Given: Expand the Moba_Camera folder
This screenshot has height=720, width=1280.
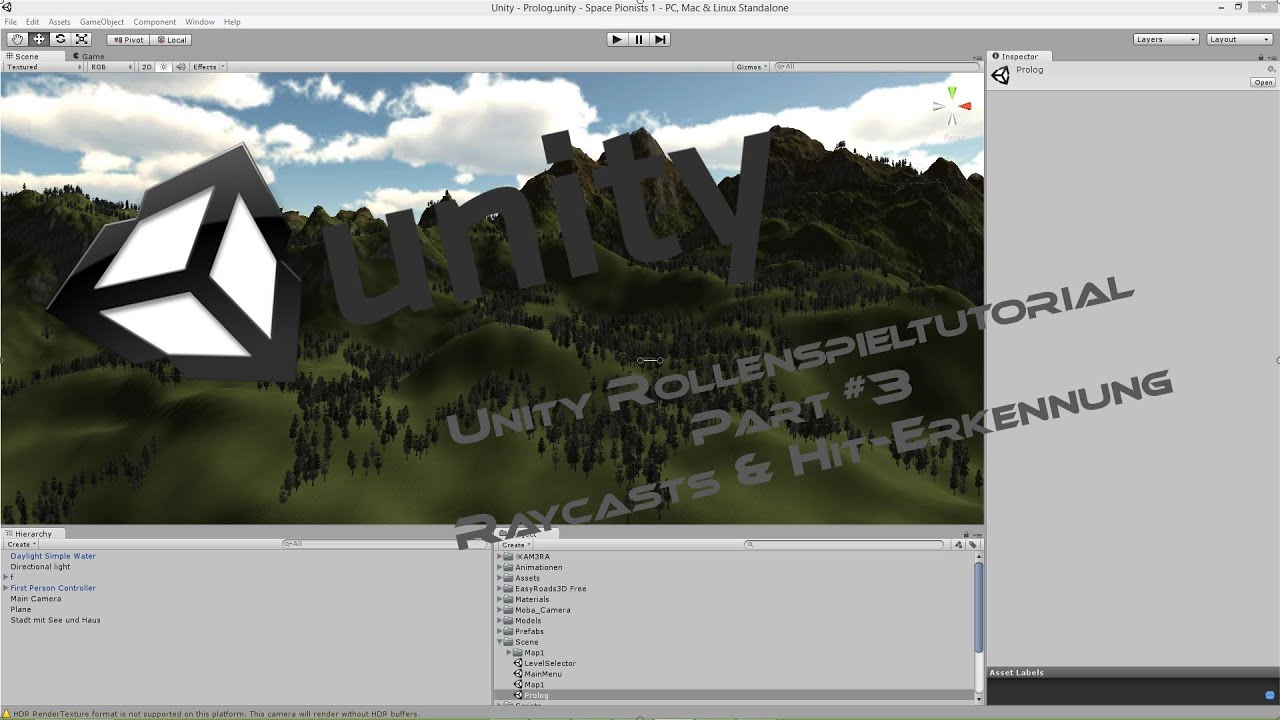Looking at the screenshot, I should click(x=500, y=610).
